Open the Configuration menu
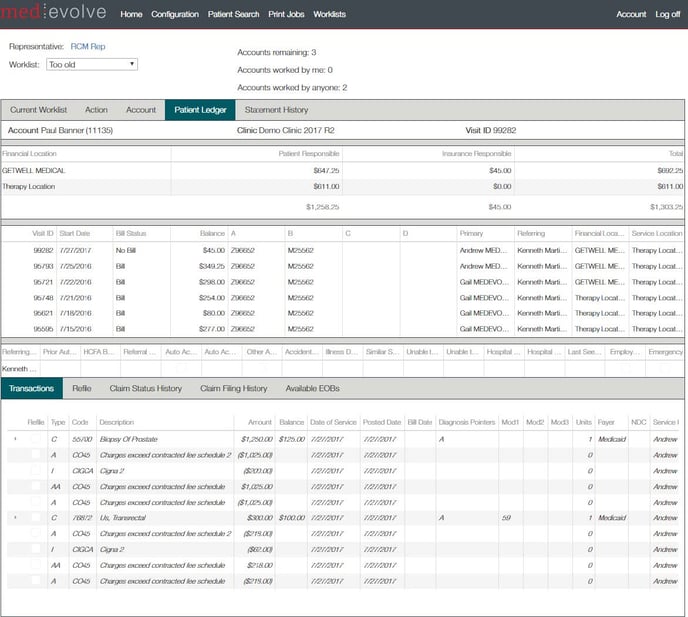 click(x=175, y=15)
